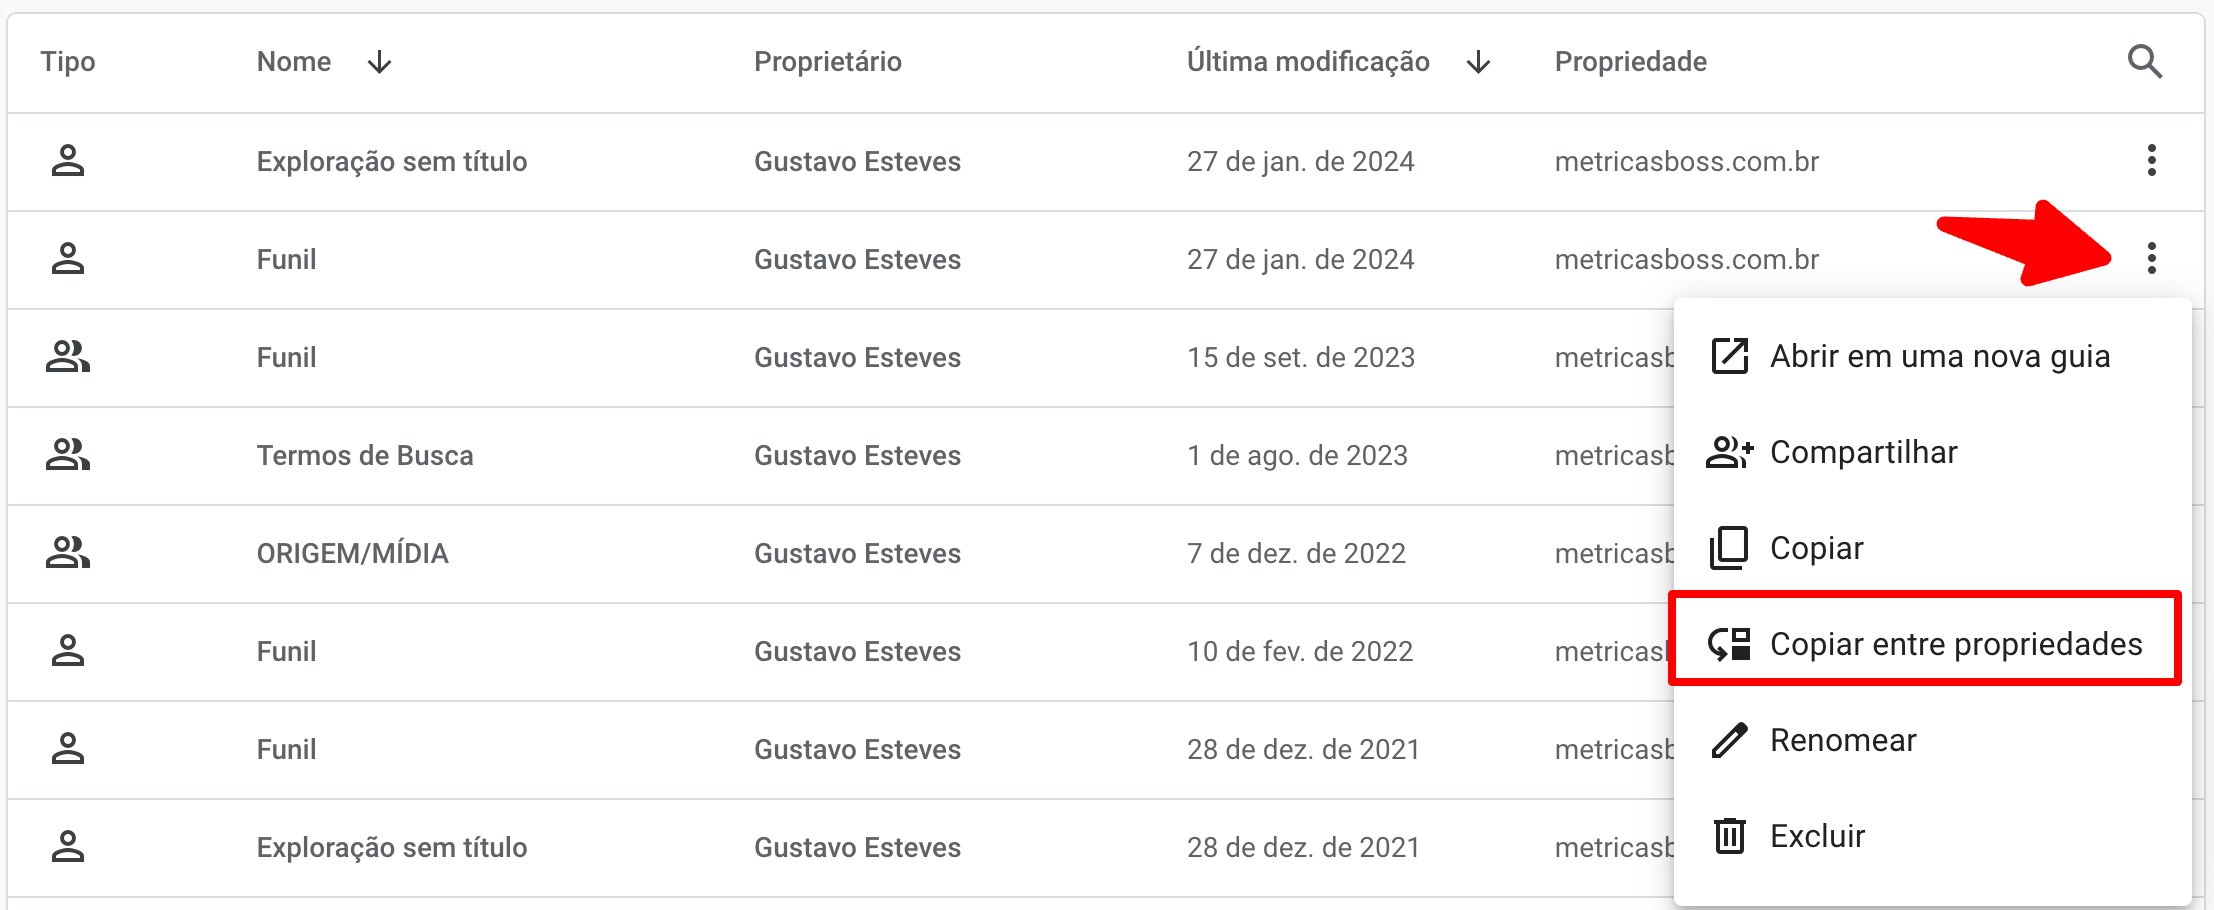Choose Compartilhar from the context menu
The width and height of the screenshot is (2214, 910).
coord(1863,452)
